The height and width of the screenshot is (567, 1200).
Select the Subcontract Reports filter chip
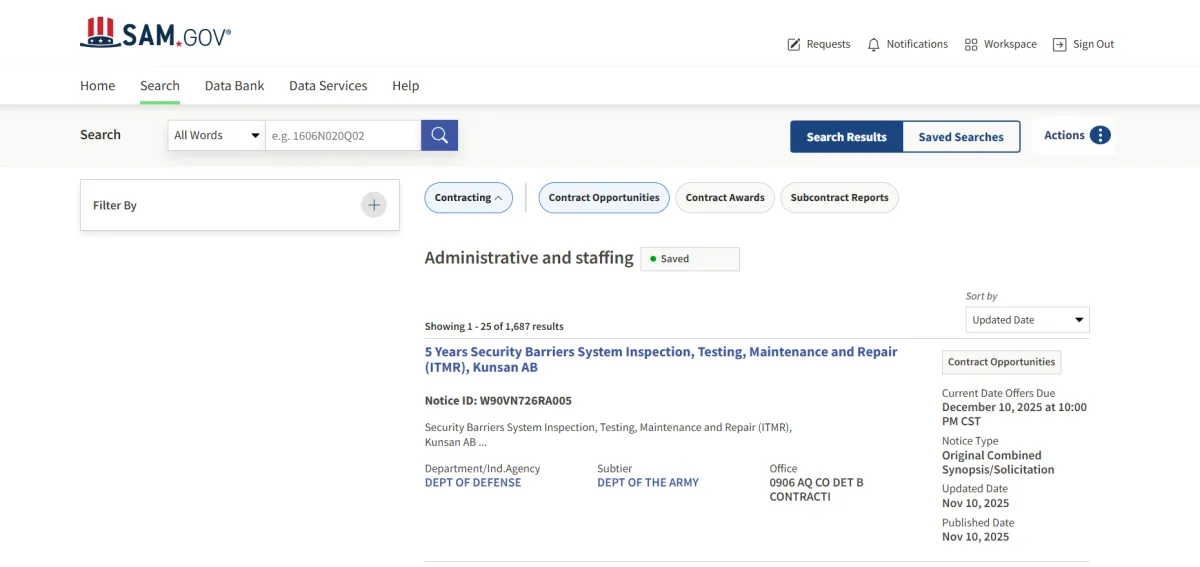click(x=839, y=198)
